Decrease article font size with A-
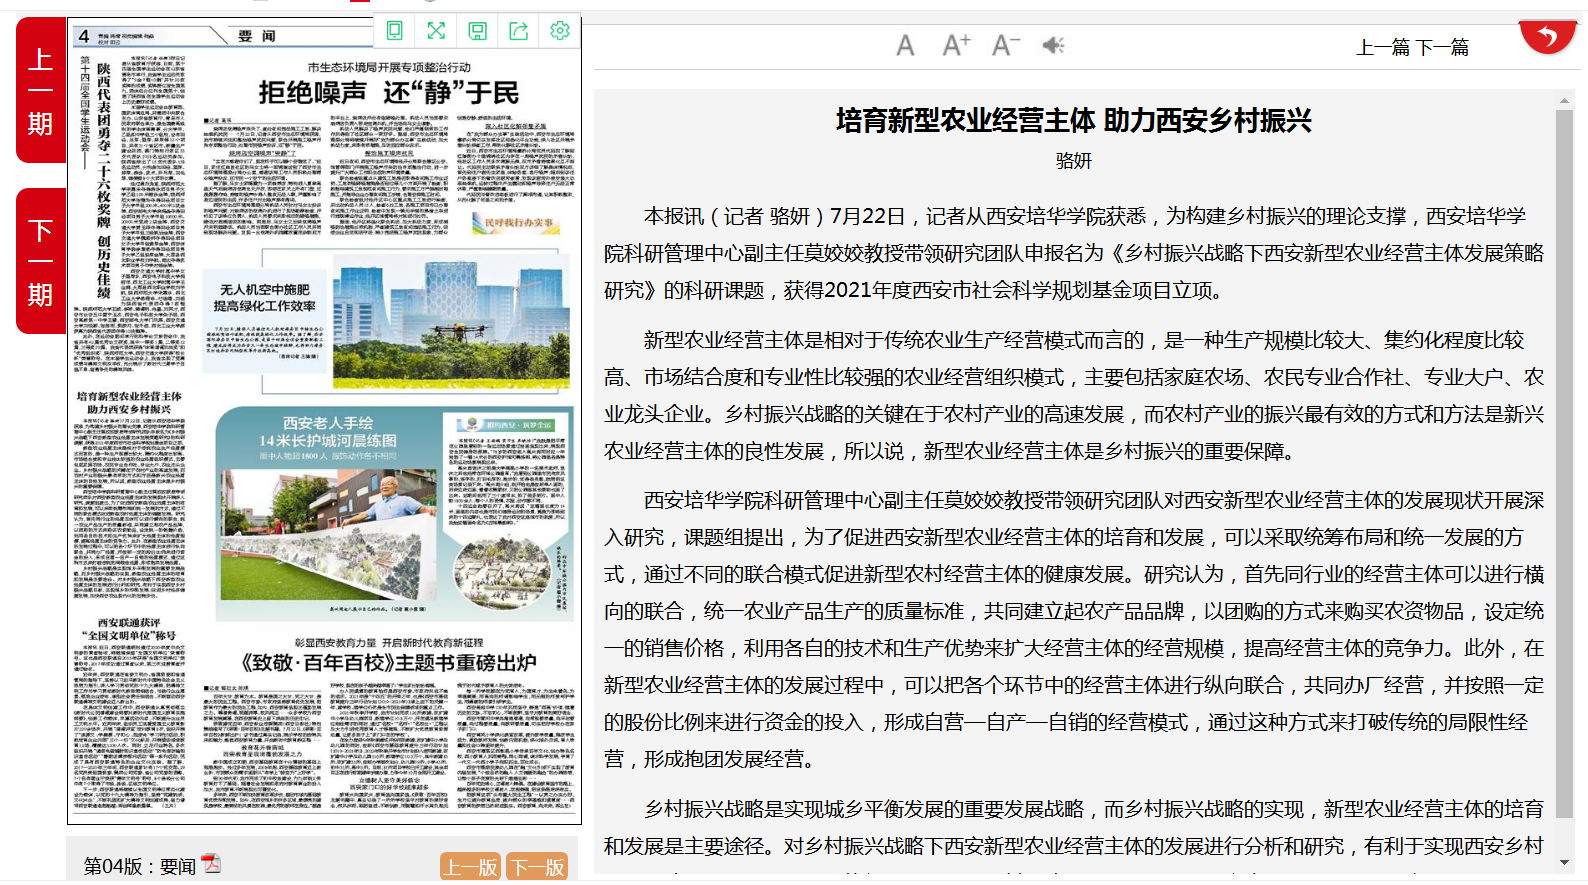The image size is (1588, 885). click(x=1005, y=46)
